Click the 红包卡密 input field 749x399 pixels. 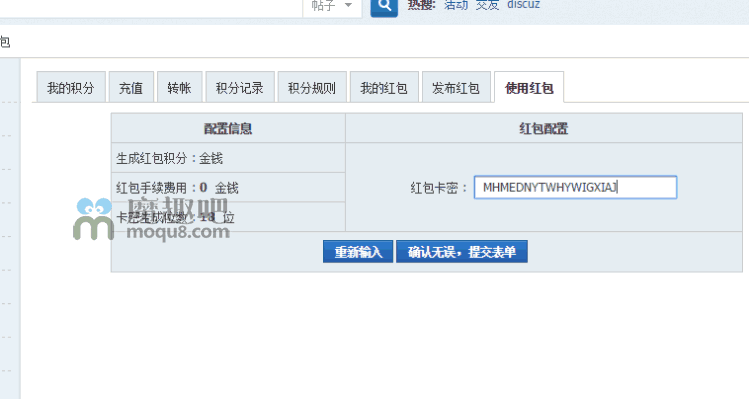click(575, 187)
